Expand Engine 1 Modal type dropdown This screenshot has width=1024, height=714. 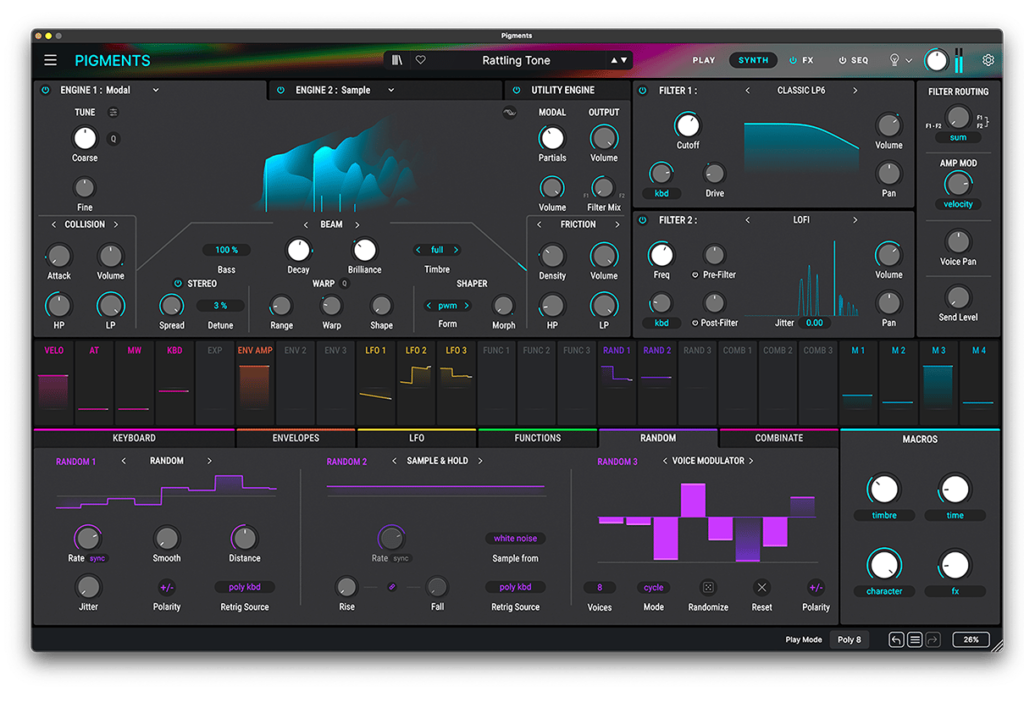point(155,90)
